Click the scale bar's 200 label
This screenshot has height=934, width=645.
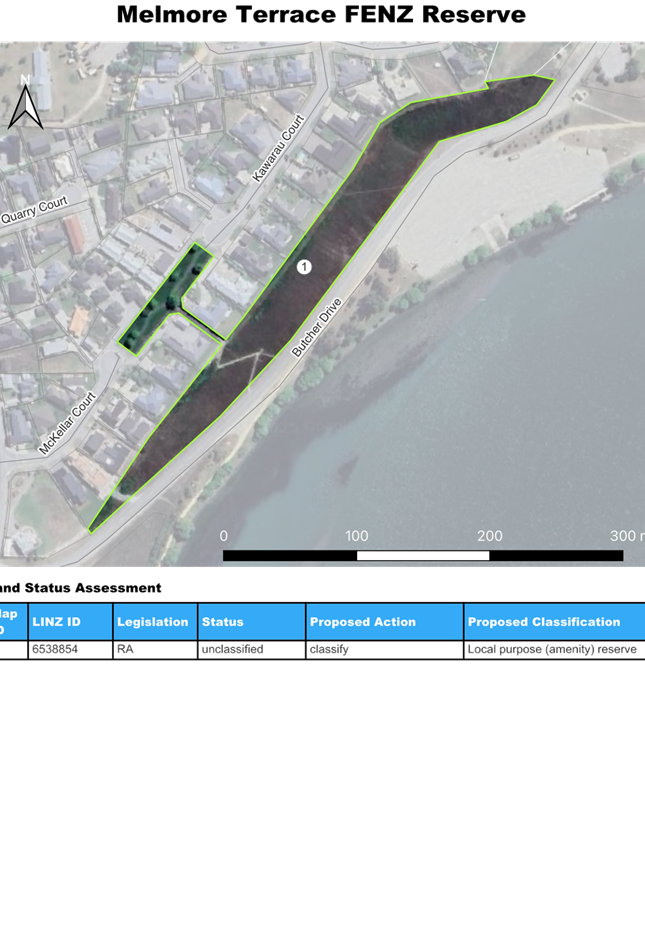coord(489,536)
